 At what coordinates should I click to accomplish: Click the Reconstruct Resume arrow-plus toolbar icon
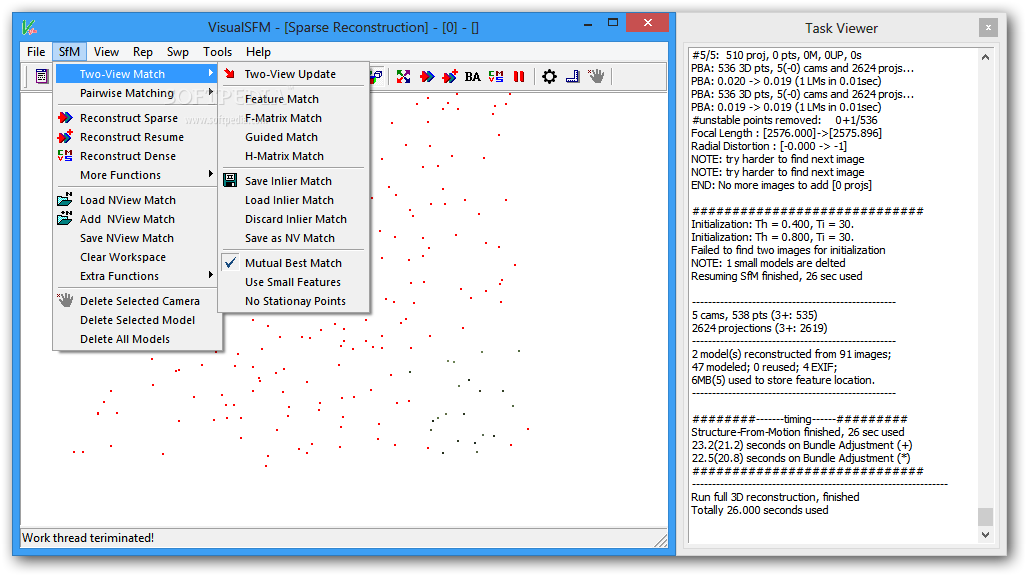(449, 77)
